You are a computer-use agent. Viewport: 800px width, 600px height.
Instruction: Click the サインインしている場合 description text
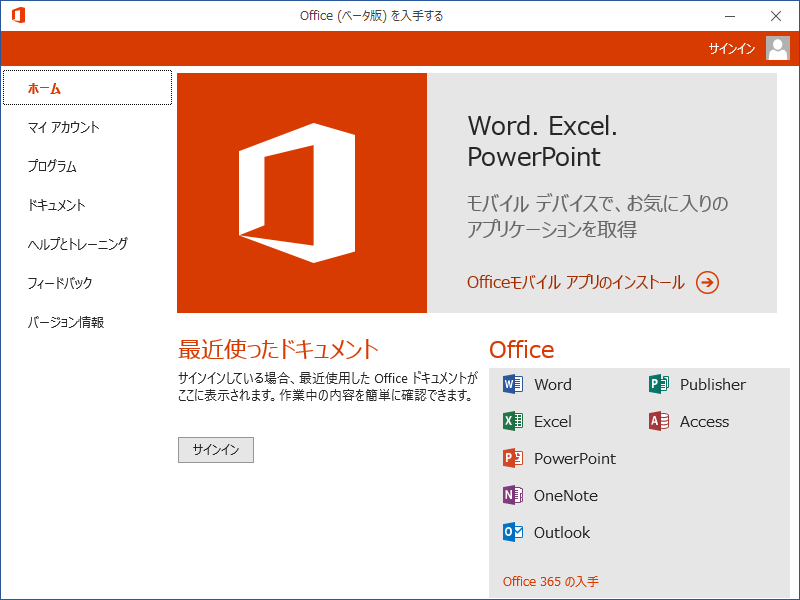point(328,386)
